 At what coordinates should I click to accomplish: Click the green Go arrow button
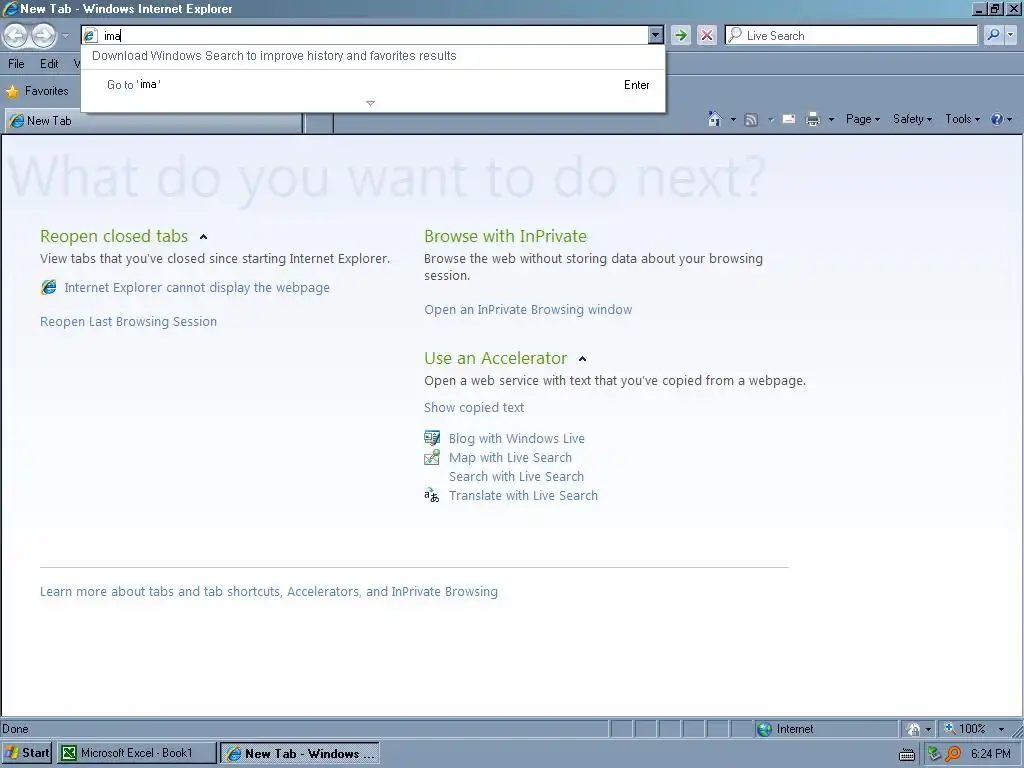[x=680, y=35]
